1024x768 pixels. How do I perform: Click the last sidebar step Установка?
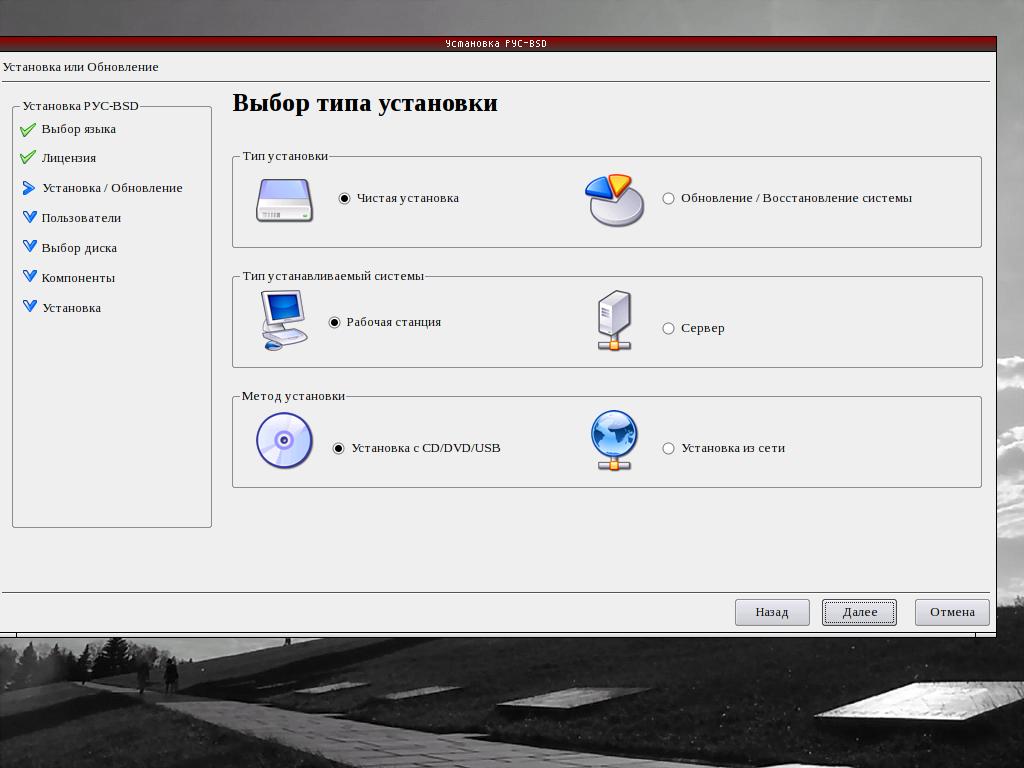(71, 308)
